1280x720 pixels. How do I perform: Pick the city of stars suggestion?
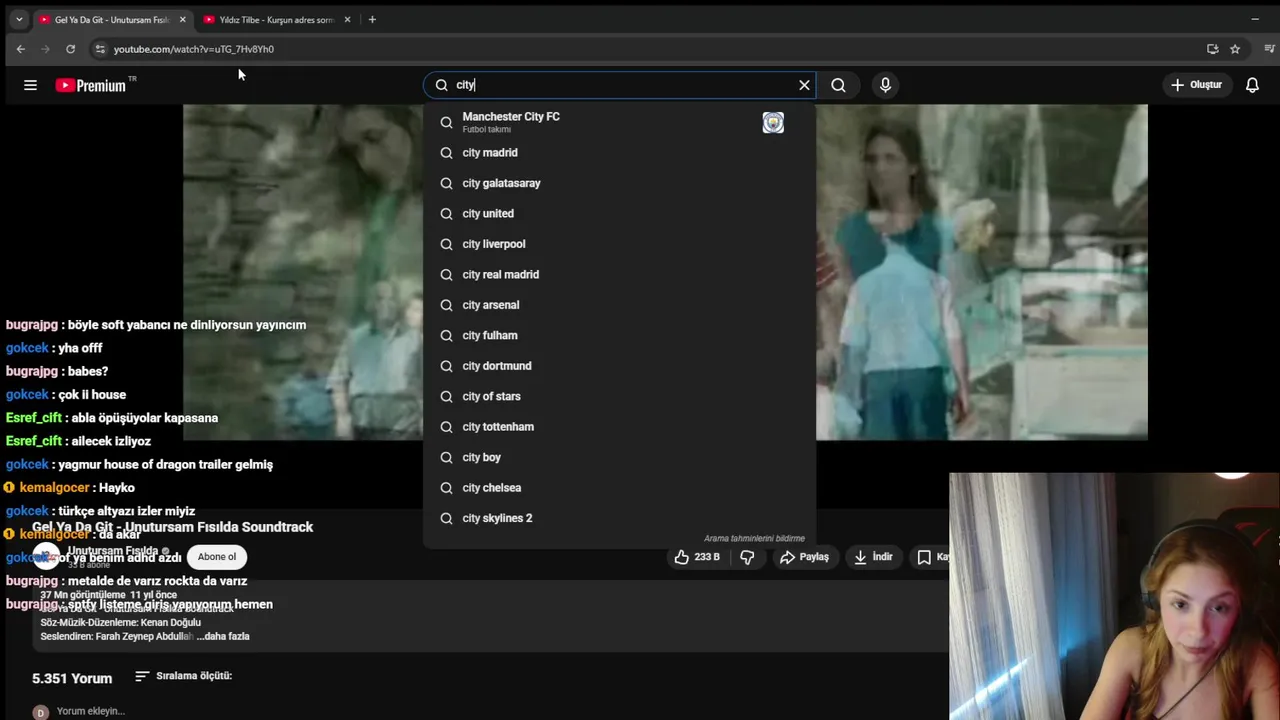(x=618, y=397)
